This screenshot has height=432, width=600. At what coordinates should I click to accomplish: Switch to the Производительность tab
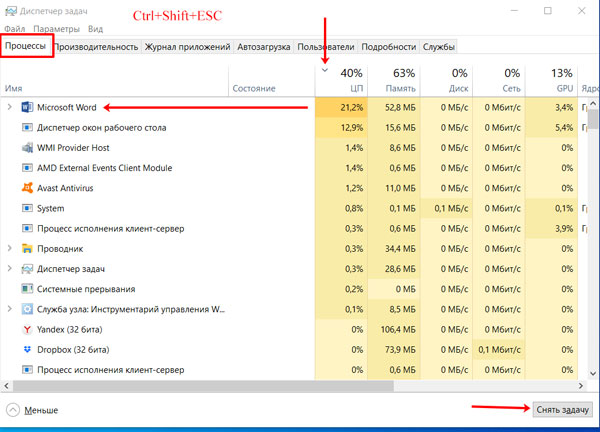pyautogui.click(x=96, y=47)
